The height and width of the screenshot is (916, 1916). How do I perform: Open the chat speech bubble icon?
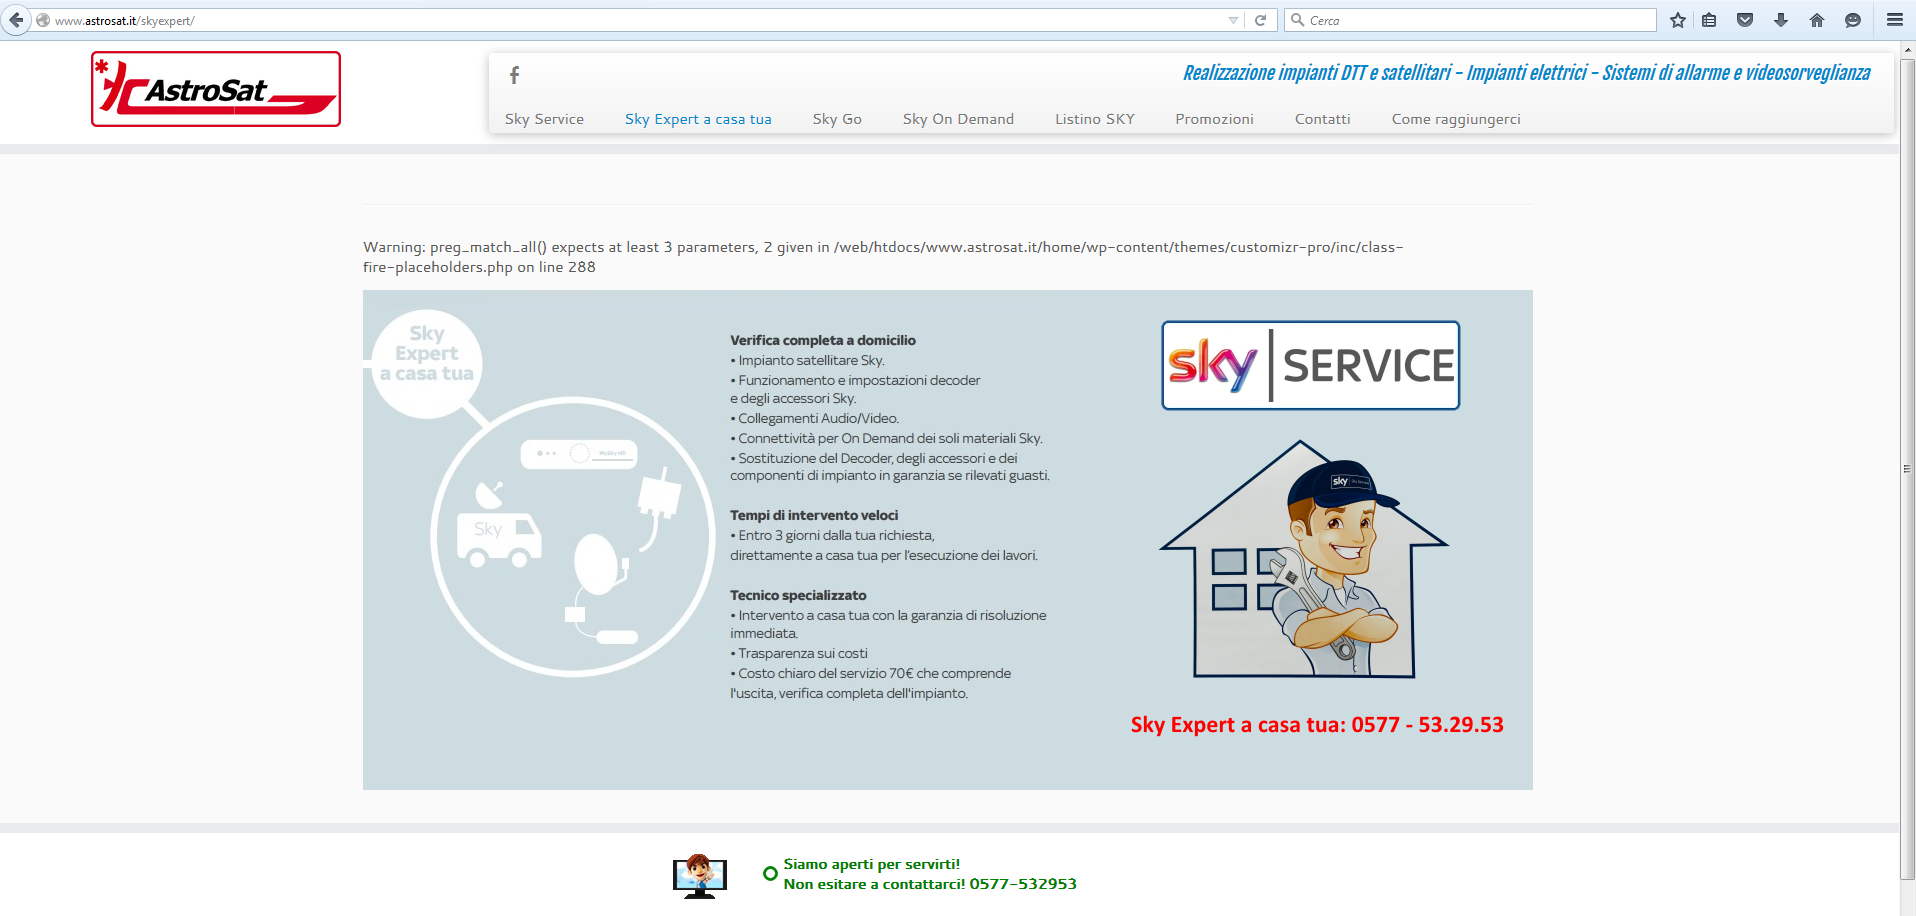click(x=1853, y=20)
